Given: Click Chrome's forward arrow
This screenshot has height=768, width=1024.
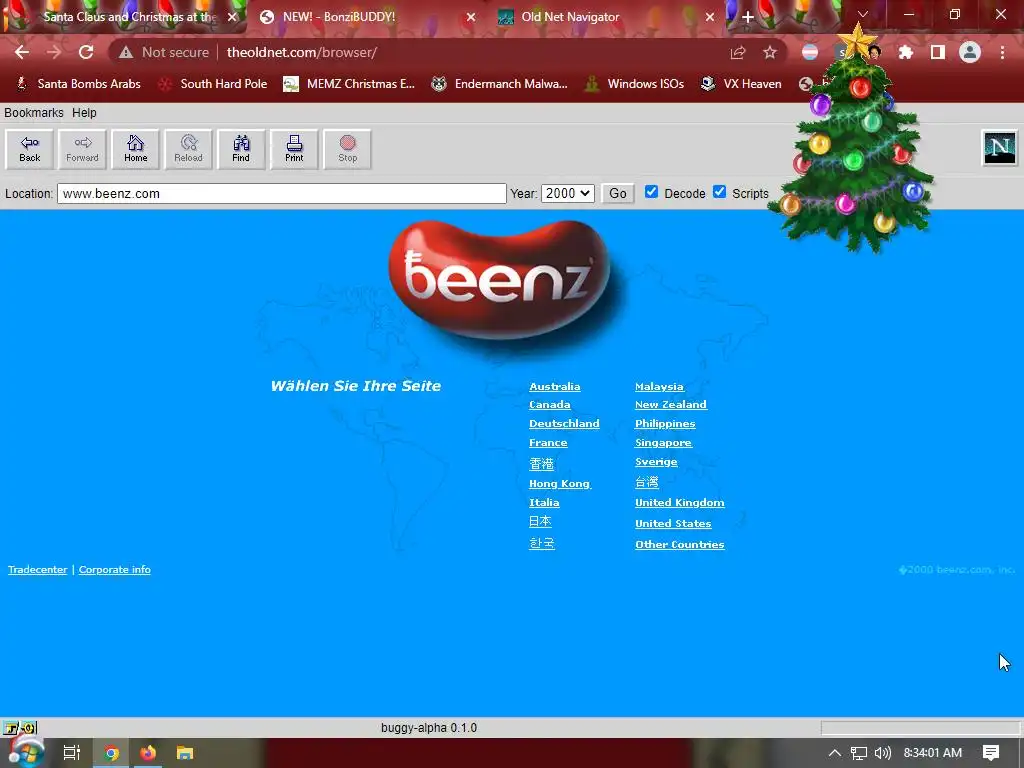Looking at the screenshot, I should 54,52.
